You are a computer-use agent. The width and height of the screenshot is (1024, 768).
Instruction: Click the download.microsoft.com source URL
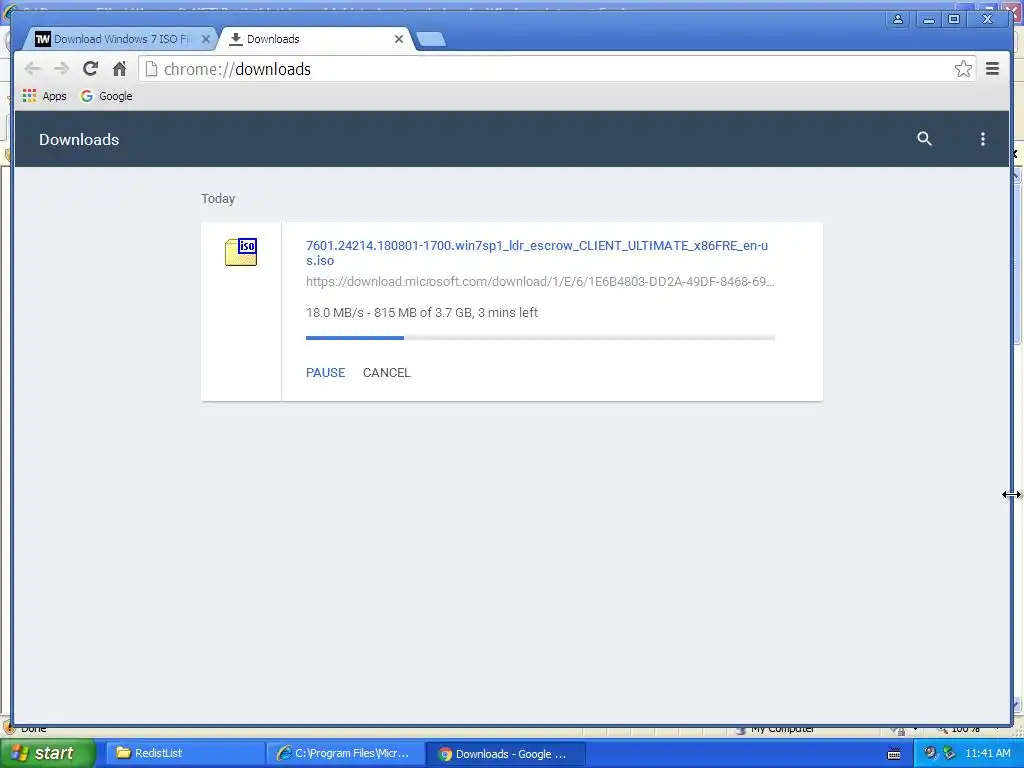click(x=540, y=281)
